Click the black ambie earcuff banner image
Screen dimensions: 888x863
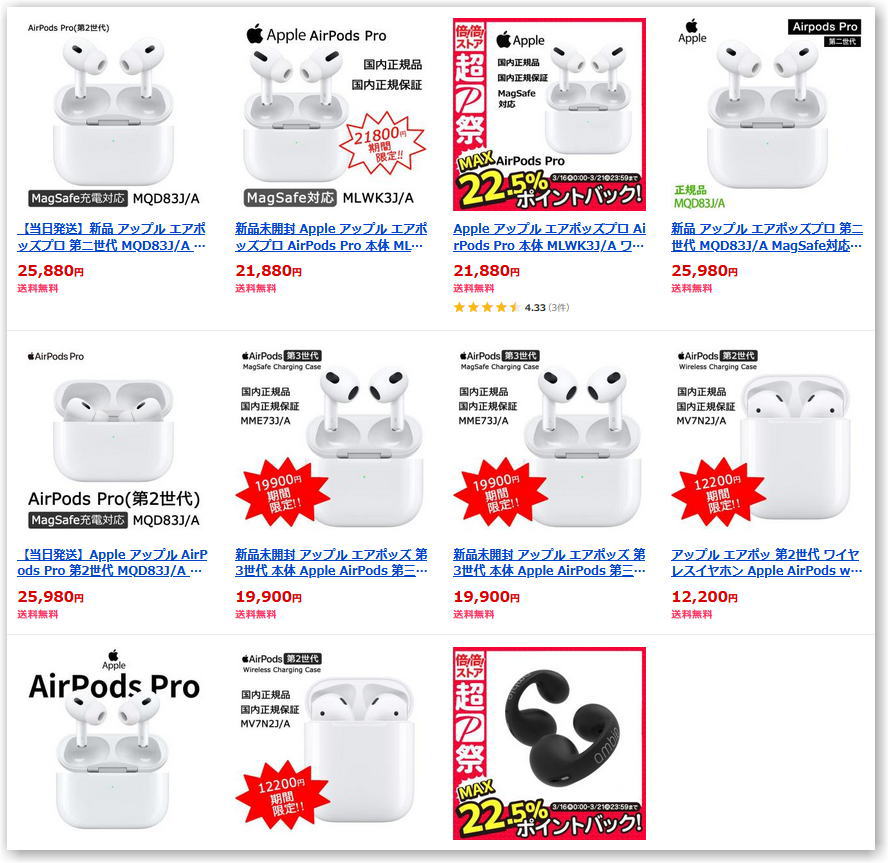[x=549, y=743]
